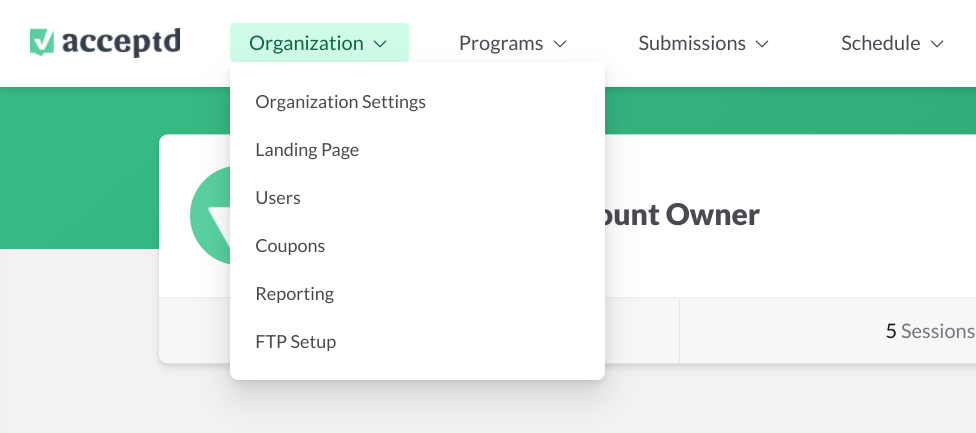Select Organization Settings menu item
The width and height of the screenshot is (976, 433).
340,101
